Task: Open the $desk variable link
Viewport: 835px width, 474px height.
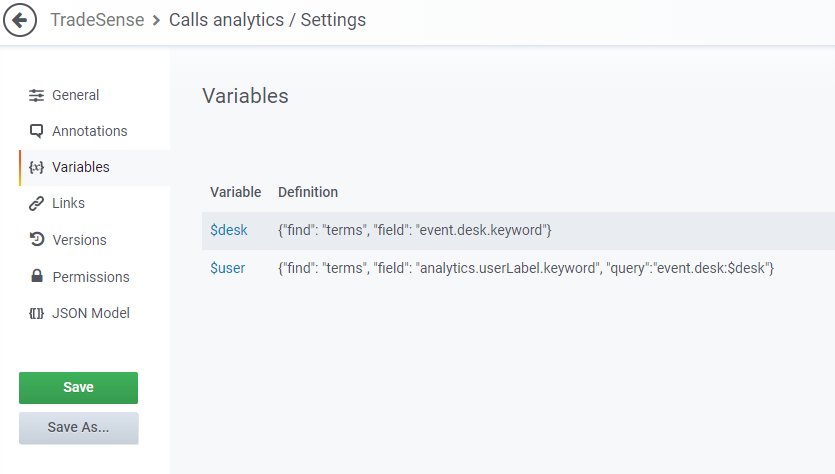Action: click(229, 230)
